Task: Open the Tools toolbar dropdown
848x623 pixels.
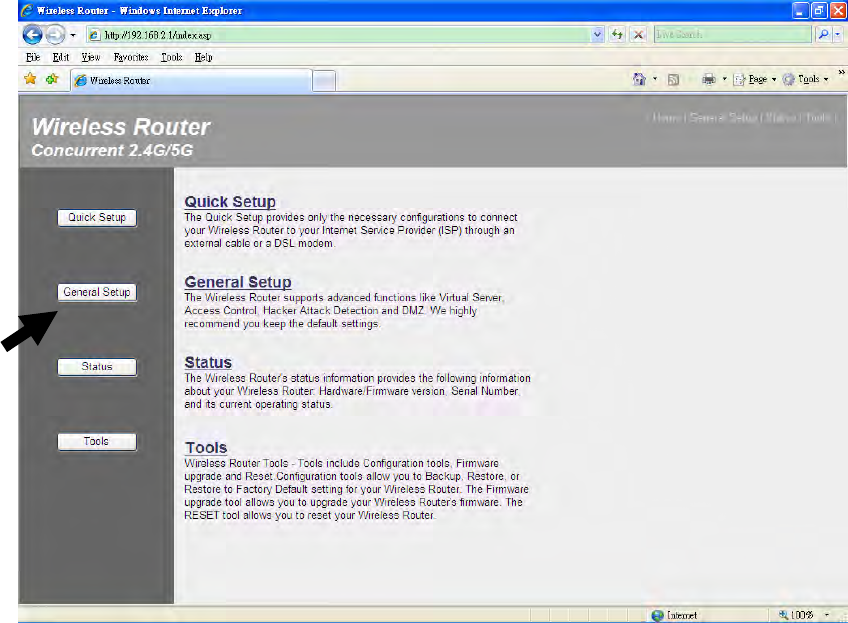Action: click(805, 79)
